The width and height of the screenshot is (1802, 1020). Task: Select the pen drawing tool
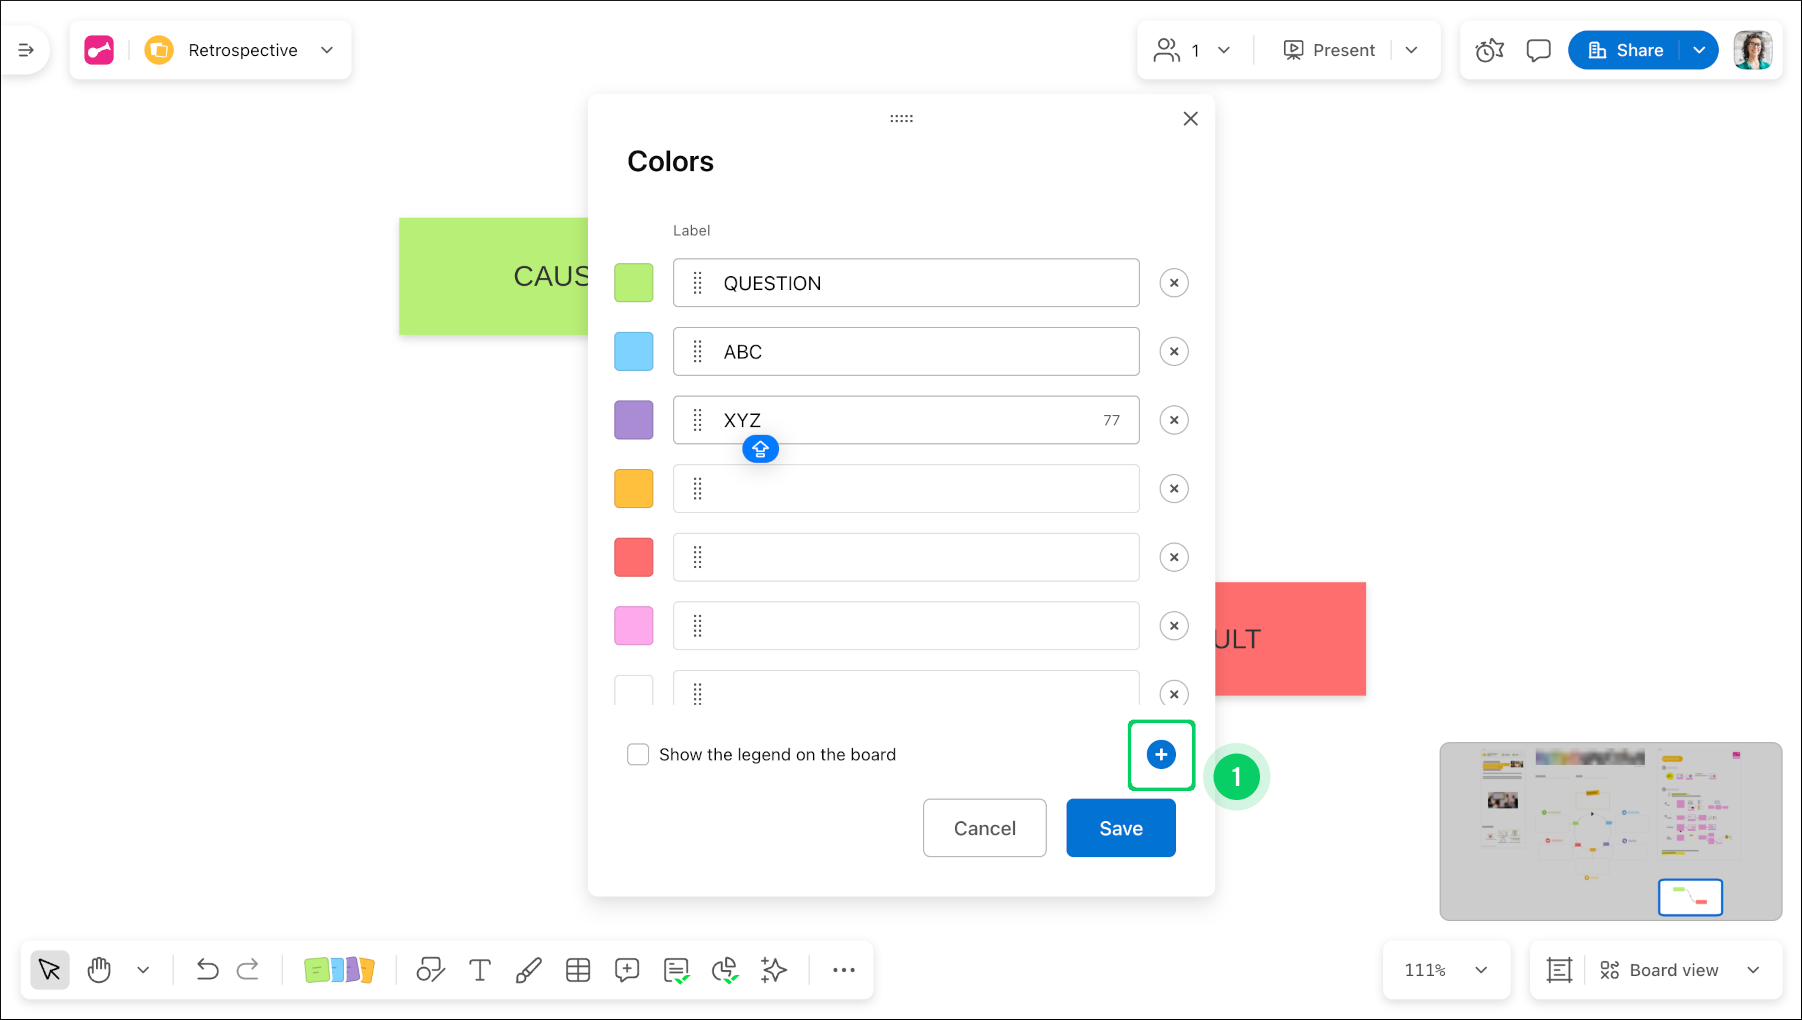click(528, 970)
